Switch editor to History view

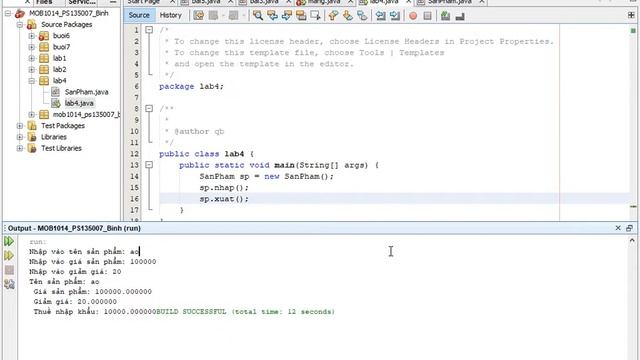click(x=171, y=15)
